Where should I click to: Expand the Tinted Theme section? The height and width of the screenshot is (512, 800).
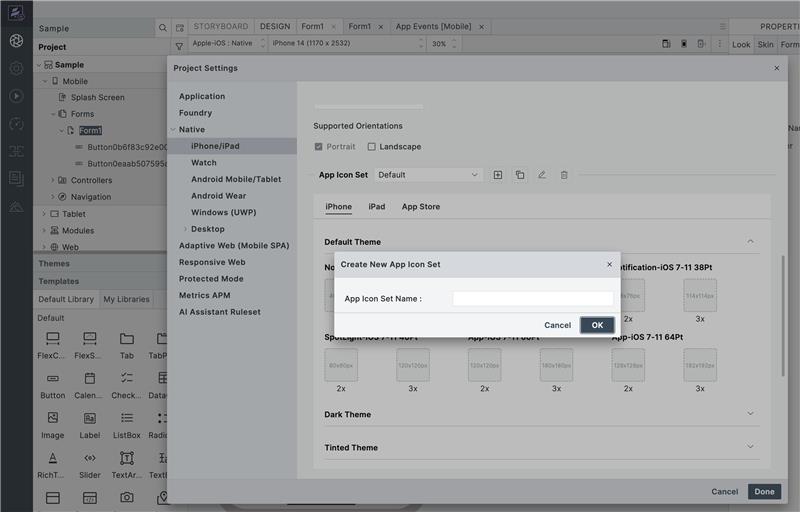pyautogui.click(x=750, y=447)
